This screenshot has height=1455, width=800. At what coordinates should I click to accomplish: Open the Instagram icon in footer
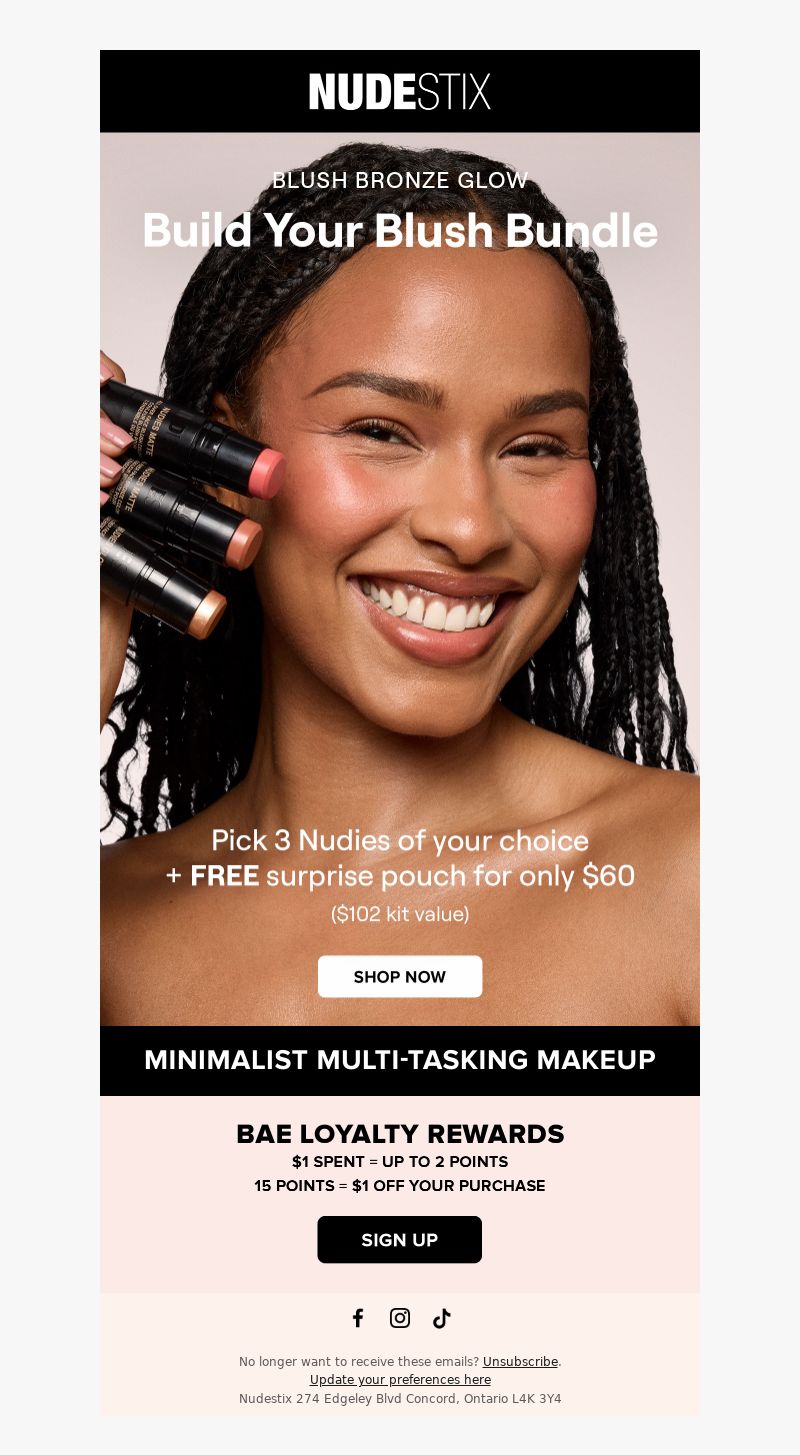(400, 1318)
